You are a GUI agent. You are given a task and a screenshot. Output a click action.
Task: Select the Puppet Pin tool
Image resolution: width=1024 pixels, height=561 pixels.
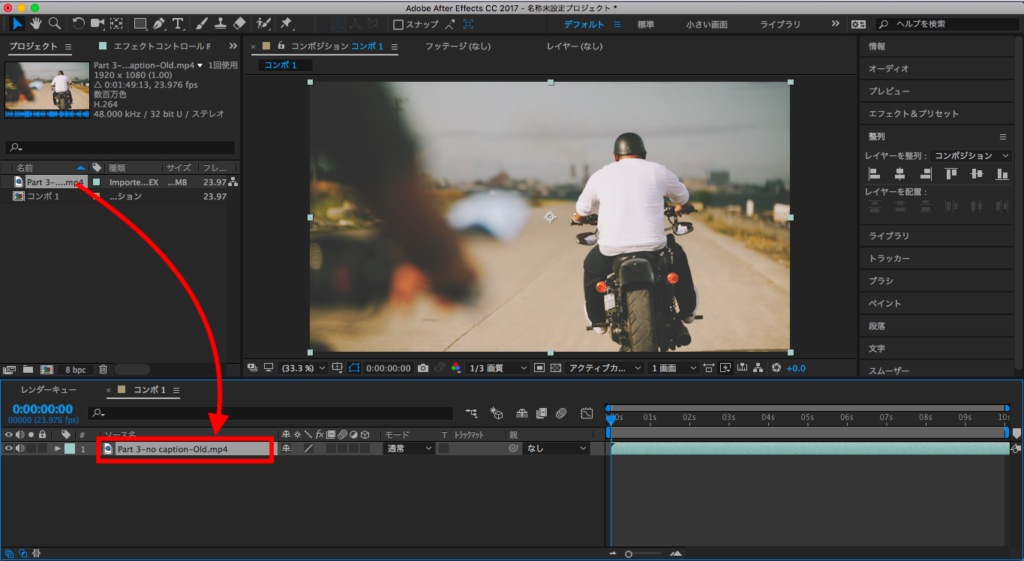coord(287,23)
